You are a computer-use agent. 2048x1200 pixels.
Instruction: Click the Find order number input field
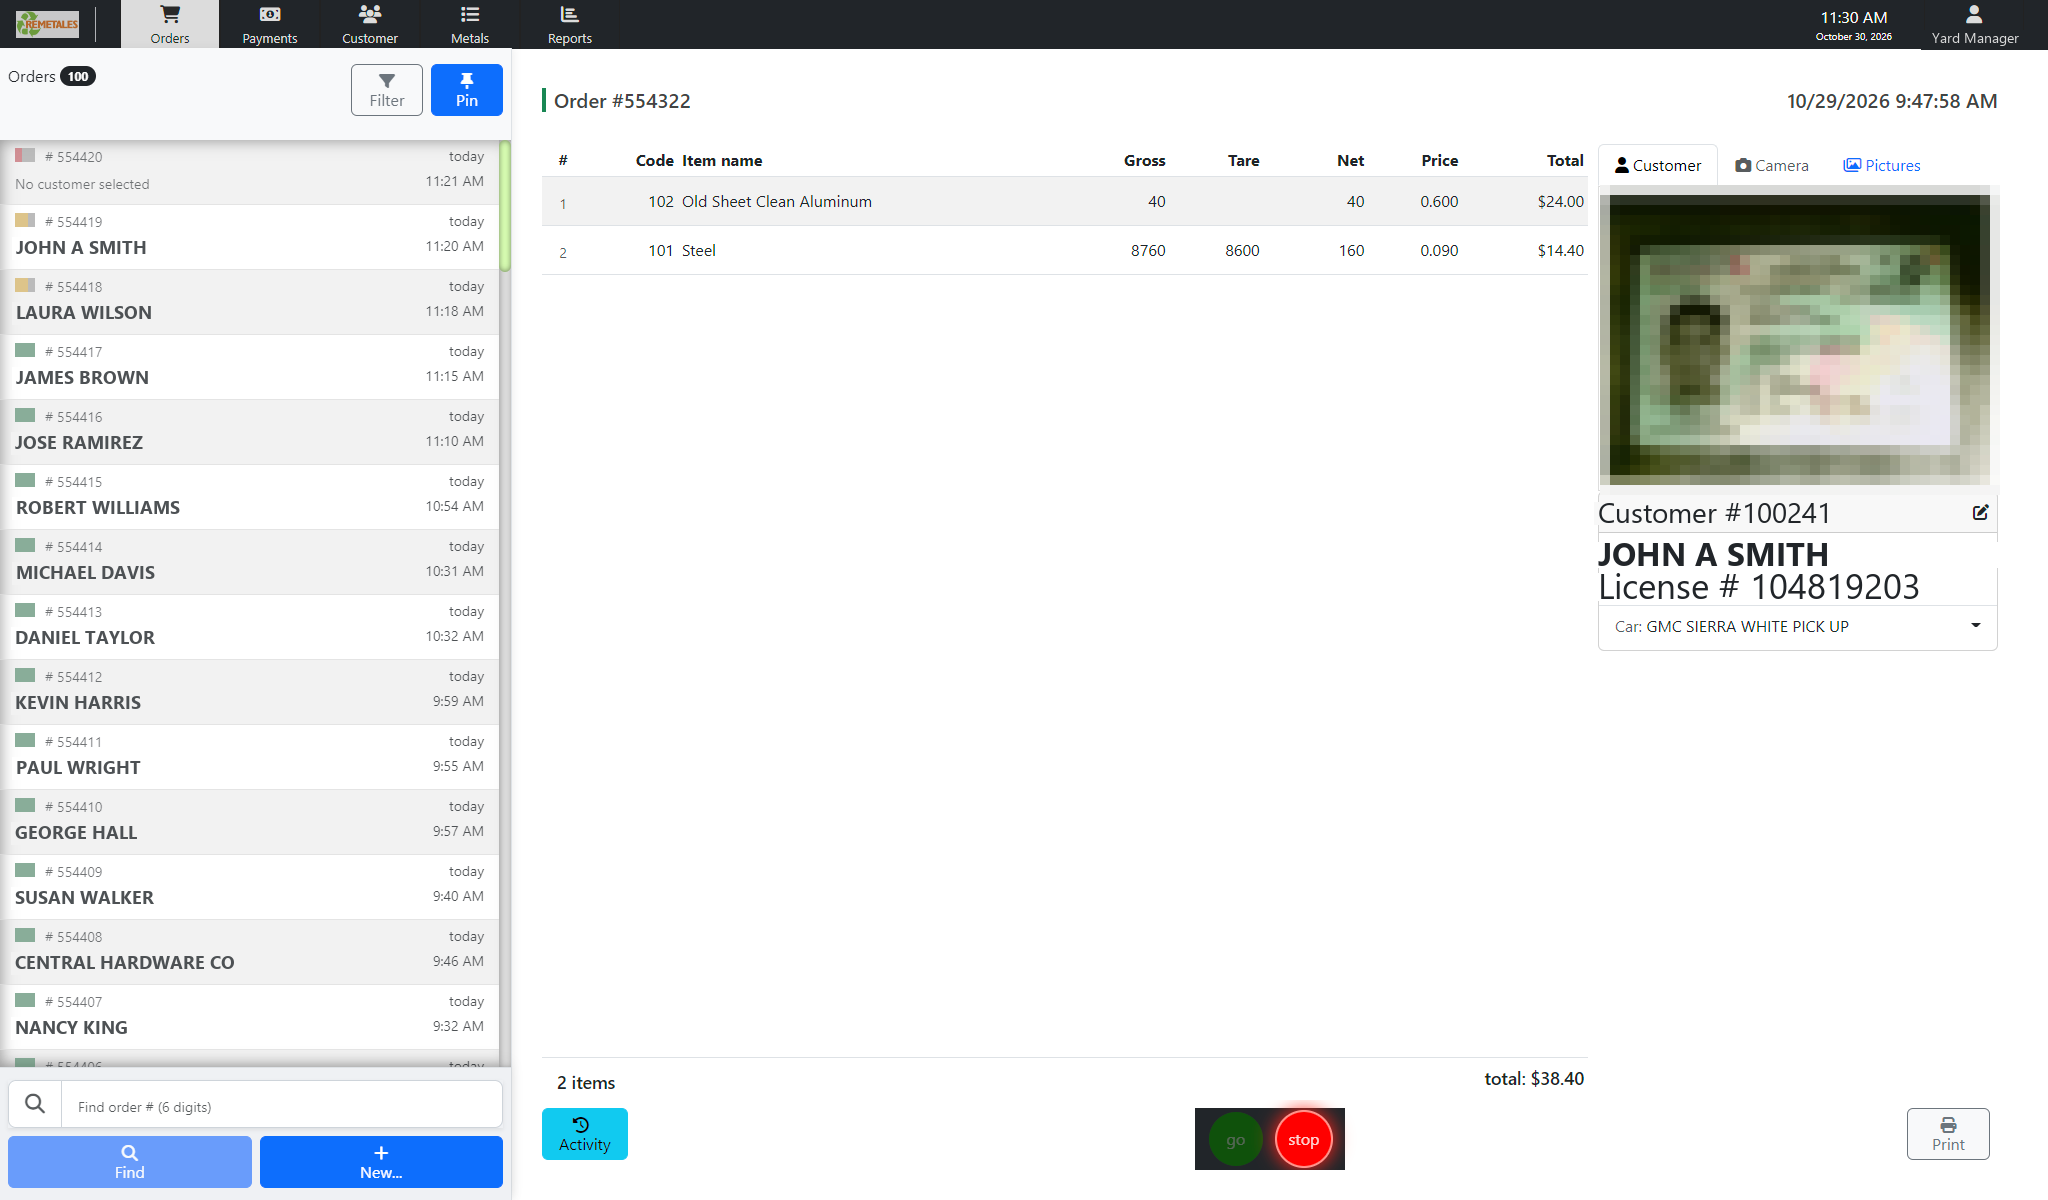[282, 1106]
